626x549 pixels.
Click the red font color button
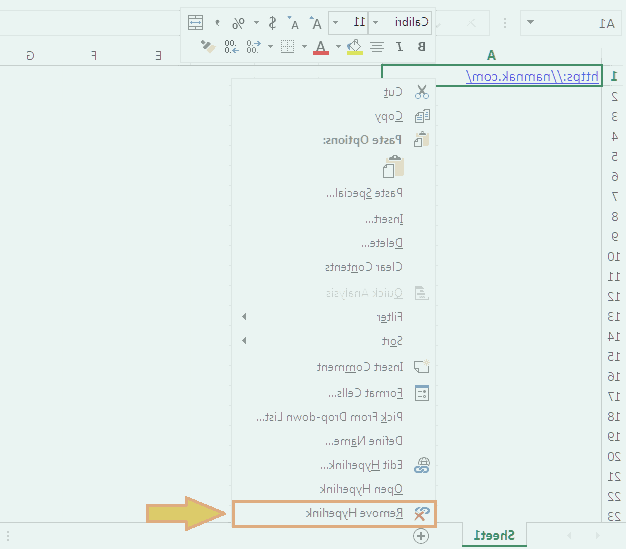tap(320, 47)
